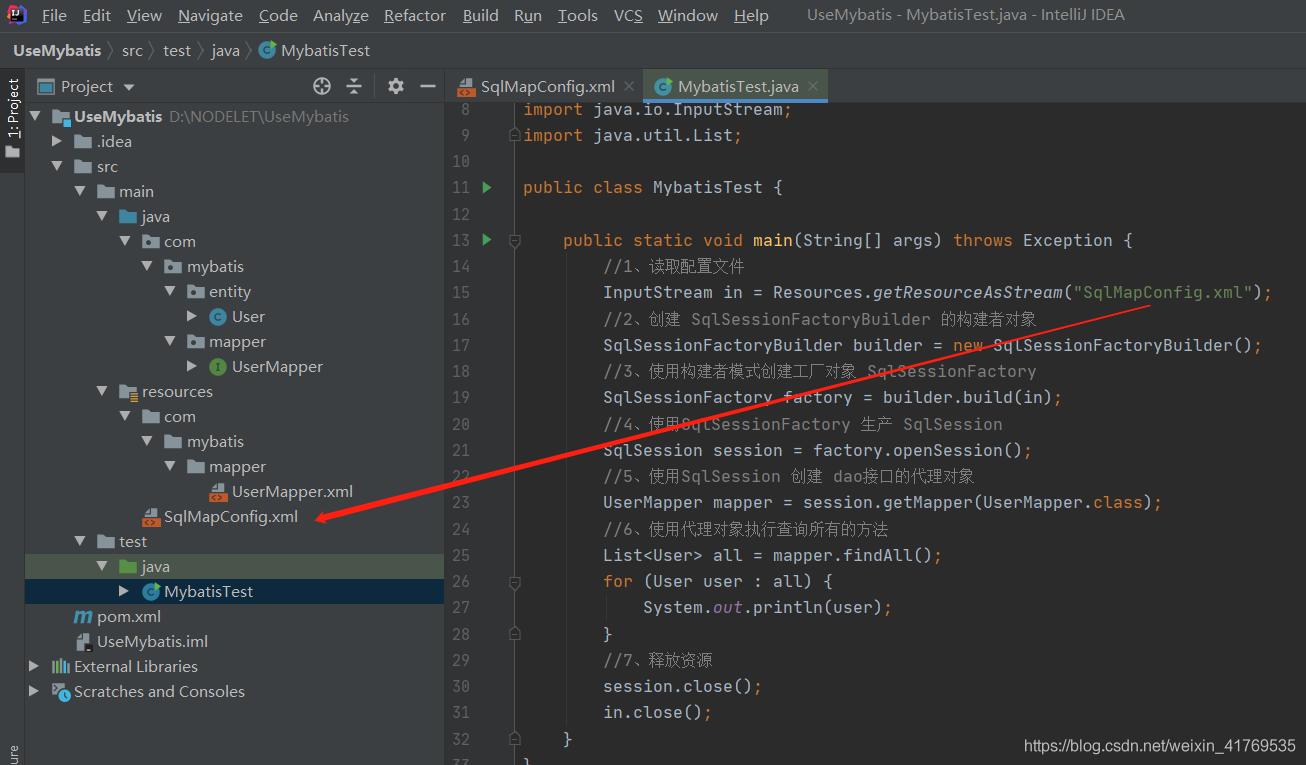The image size is (1306, 765).
Task: Click the SqlMapConfig.xml file icon in tree
Action: coord(150,517)
